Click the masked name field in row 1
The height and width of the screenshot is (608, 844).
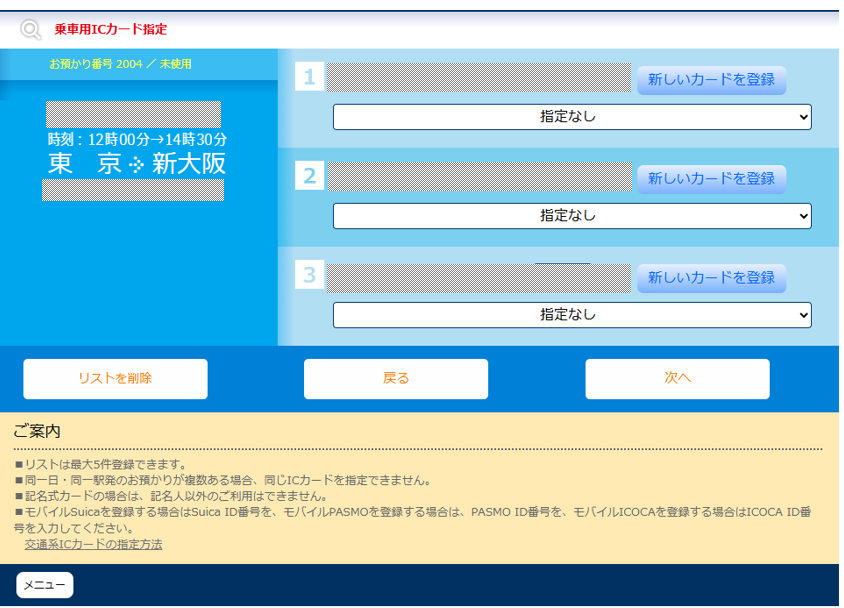tap(478, 78)
